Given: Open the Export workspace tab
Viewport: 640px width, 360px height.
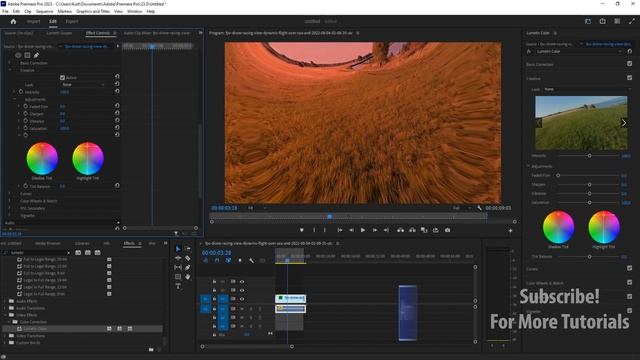Looking at the screenshot, I should coord(72,21).
